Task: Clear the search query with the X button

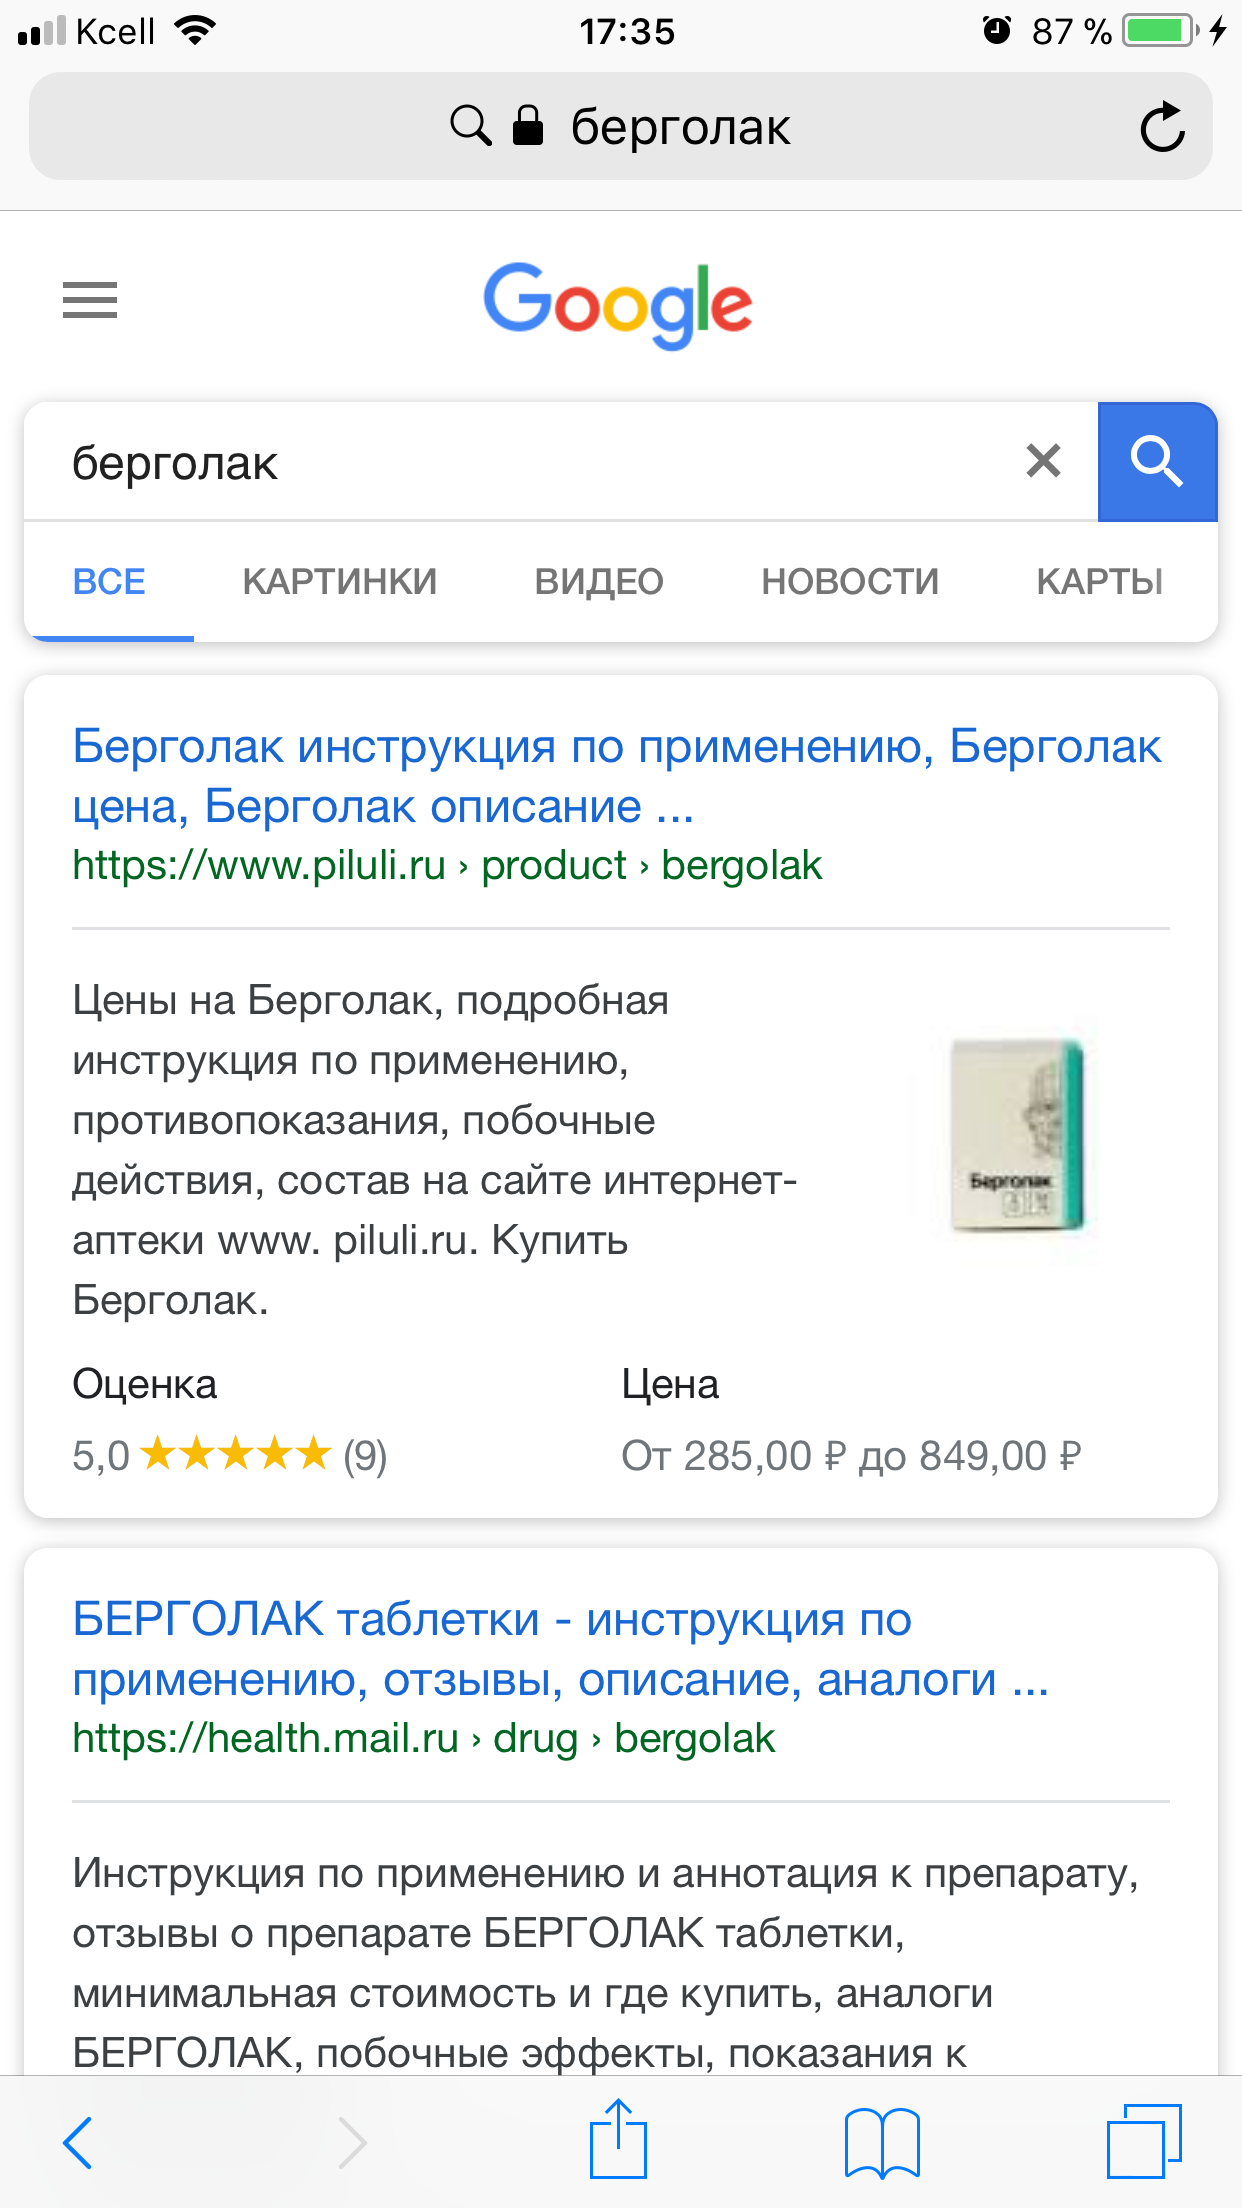Action: pyautogui.click(x=1042, y=461)
